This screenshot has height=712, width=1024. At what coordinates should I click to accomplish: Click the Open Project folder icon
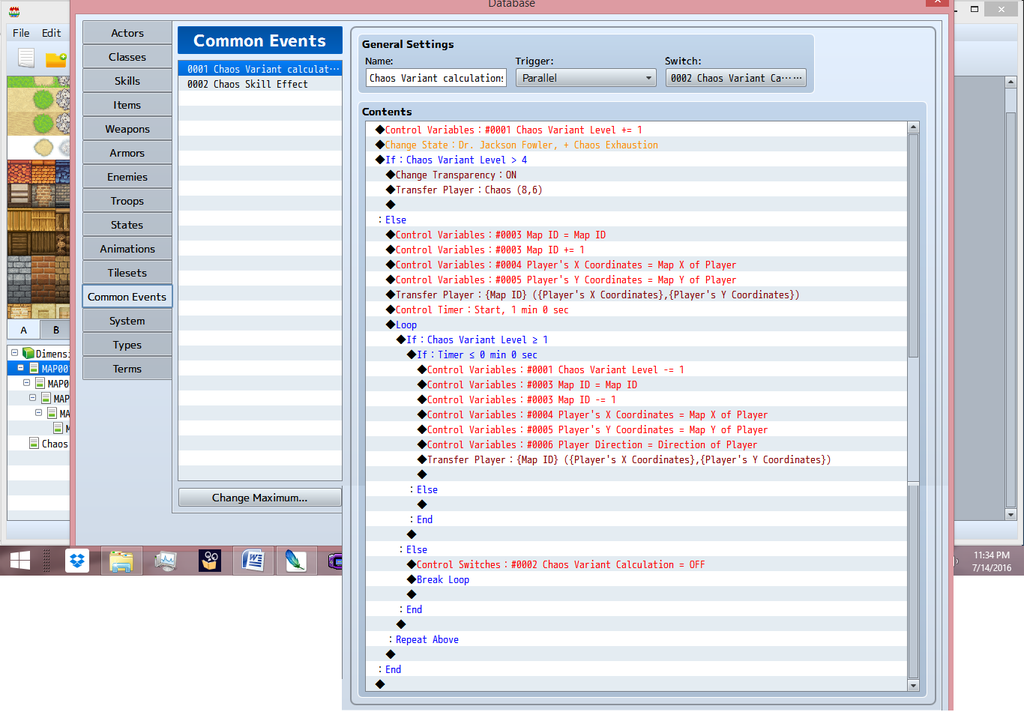point(55,59)
